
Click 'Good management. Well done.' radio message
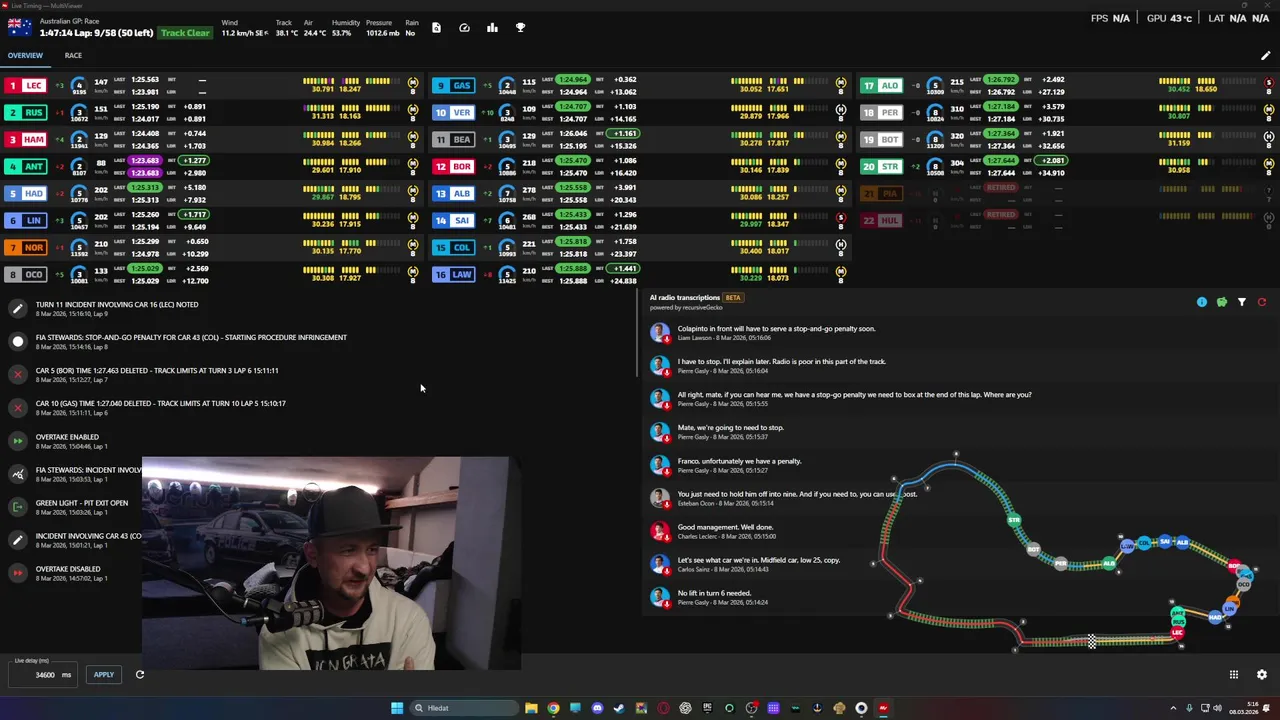click(x=725, y=527)
